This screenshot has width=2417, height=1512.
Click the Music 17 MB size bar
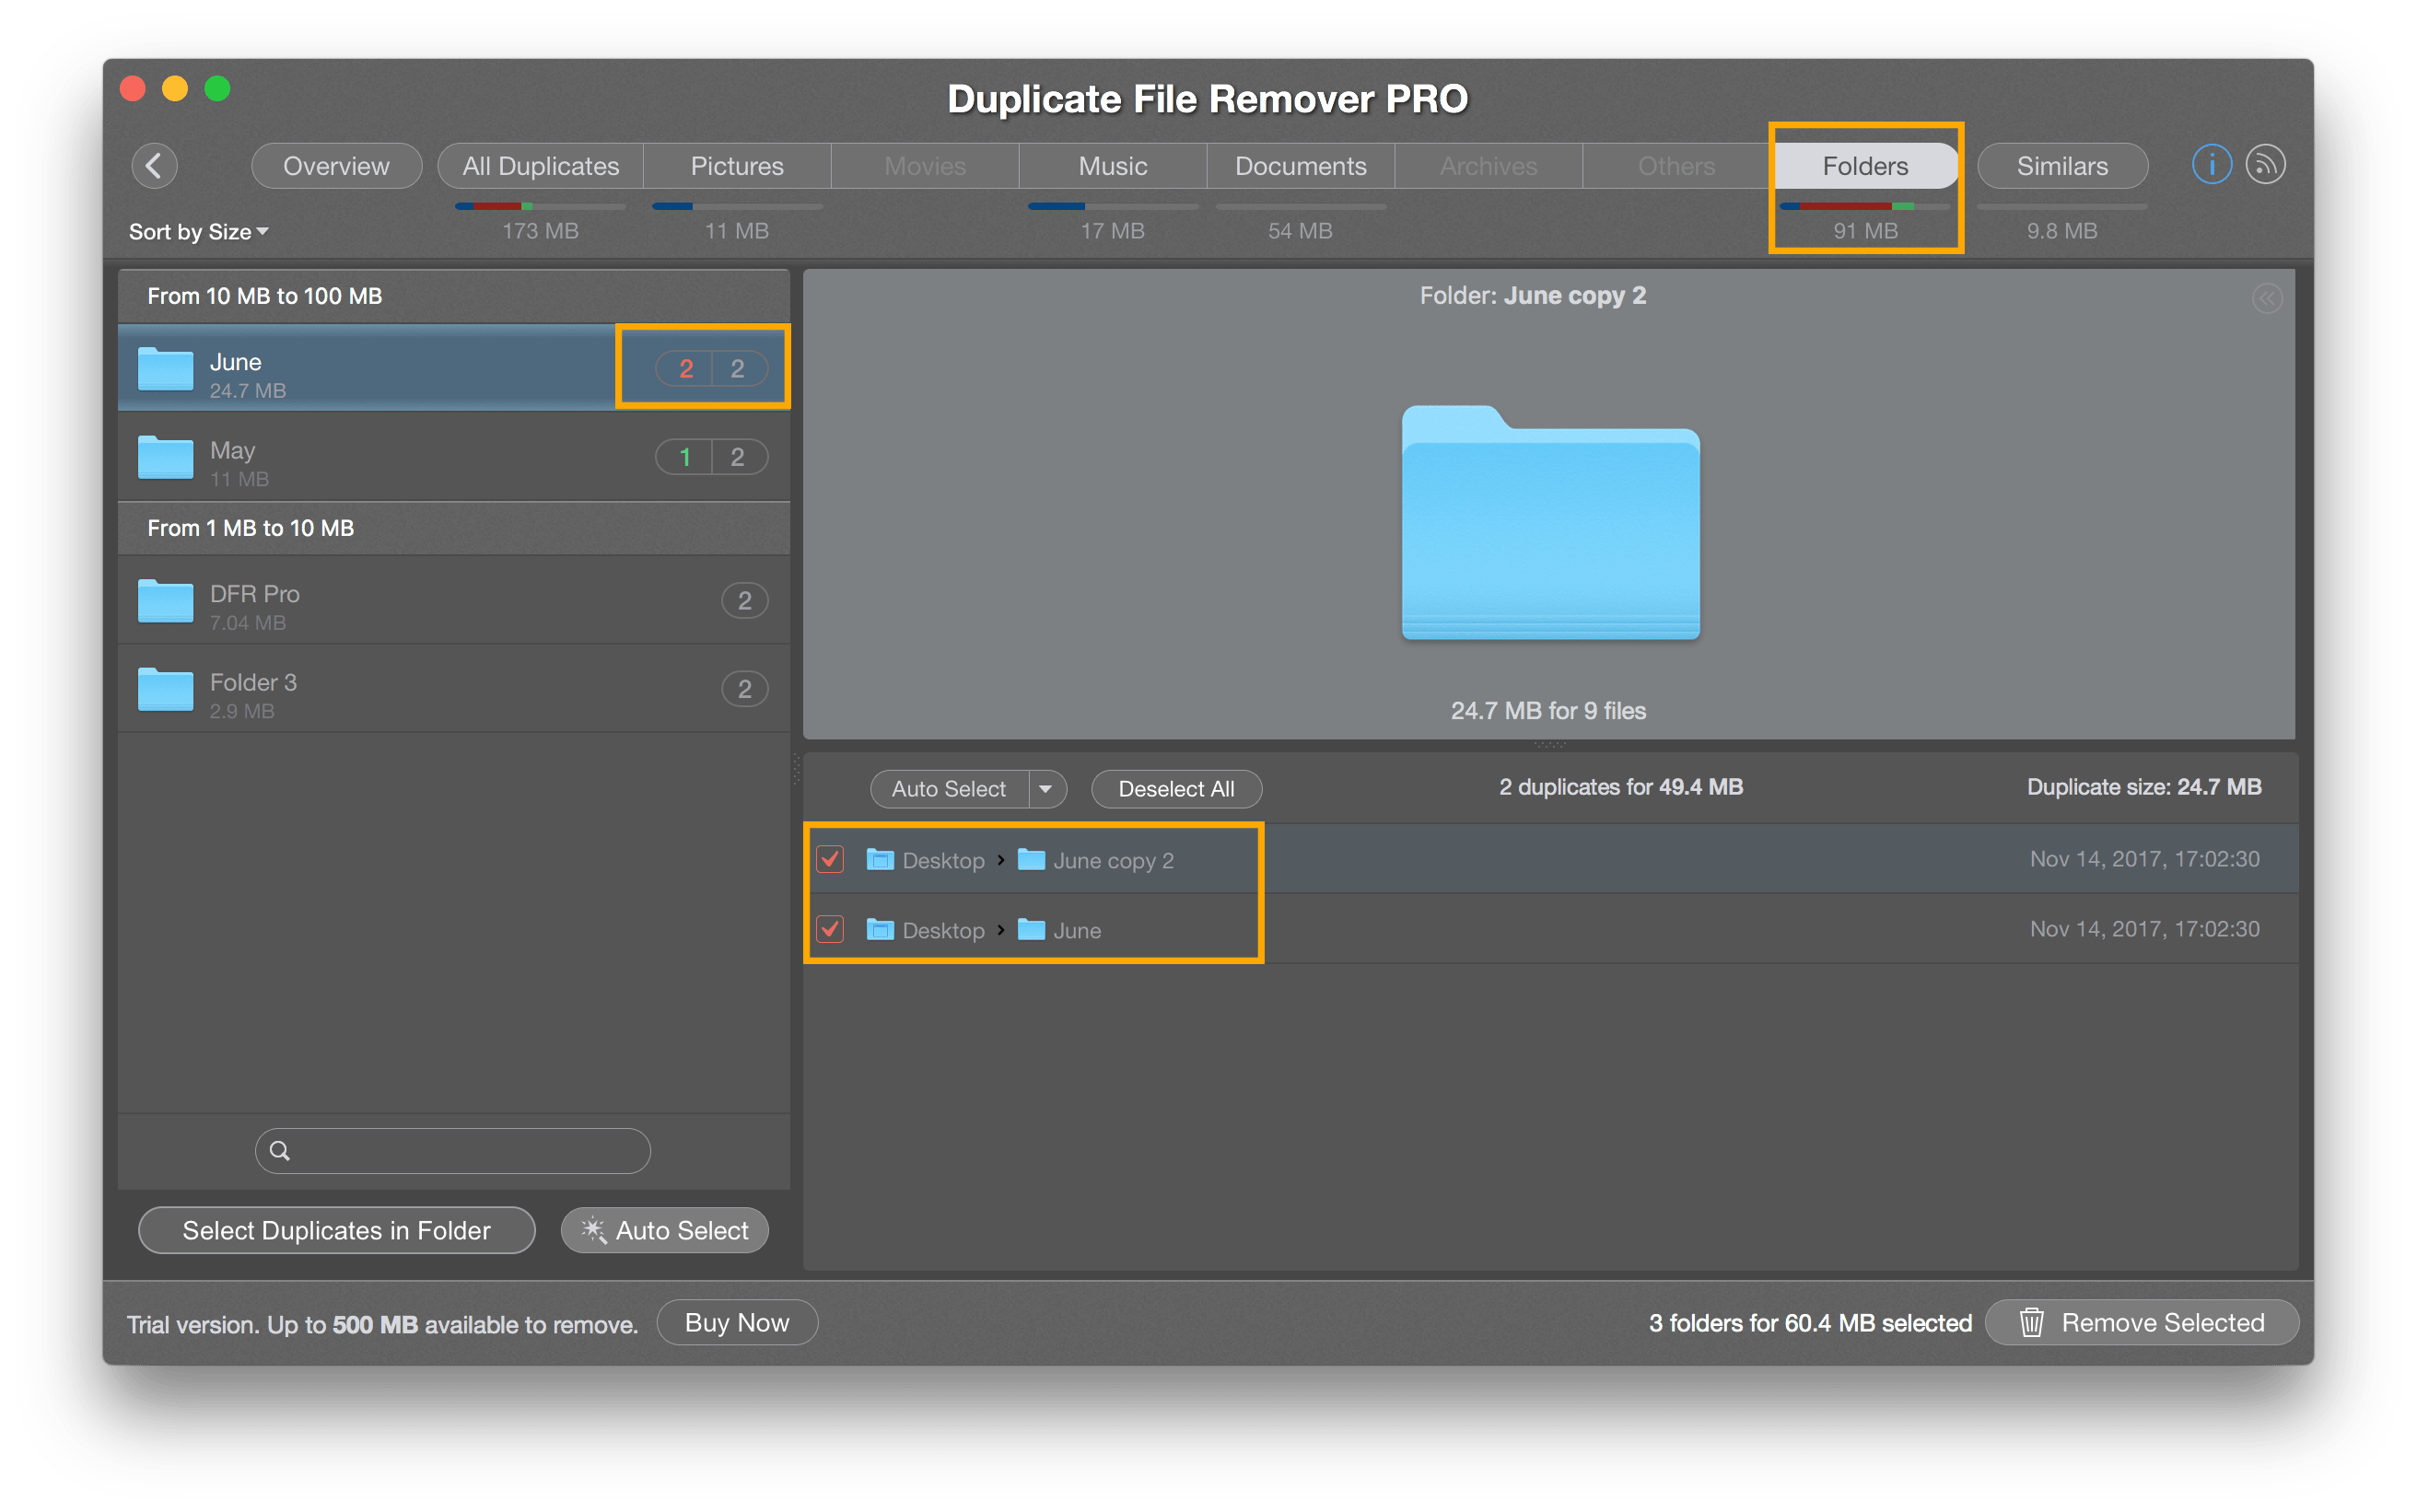(1113, 207)
